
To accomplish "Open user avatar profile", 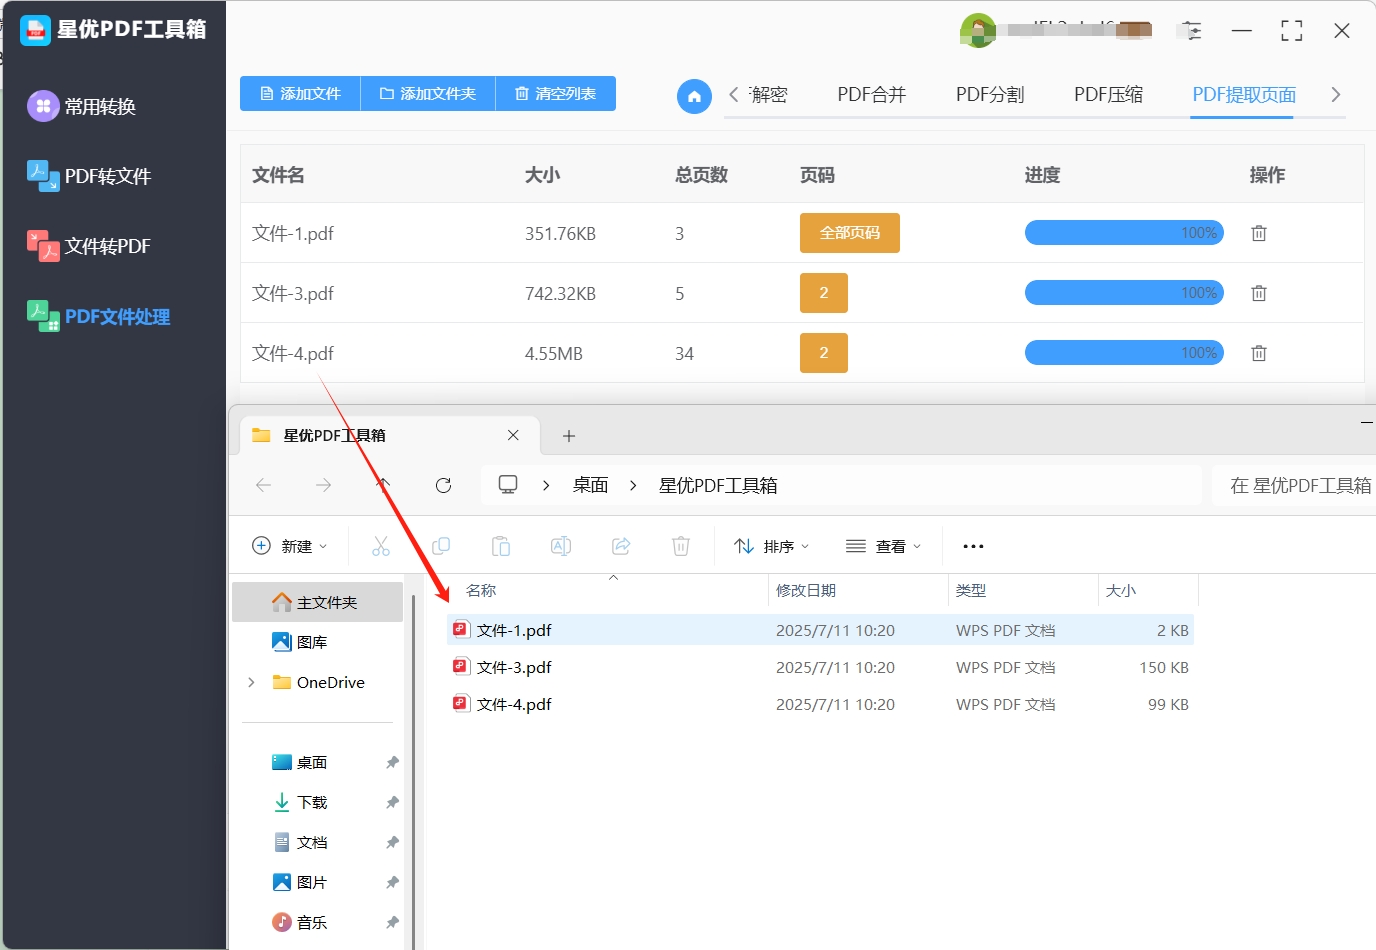I will coord(977,30).
